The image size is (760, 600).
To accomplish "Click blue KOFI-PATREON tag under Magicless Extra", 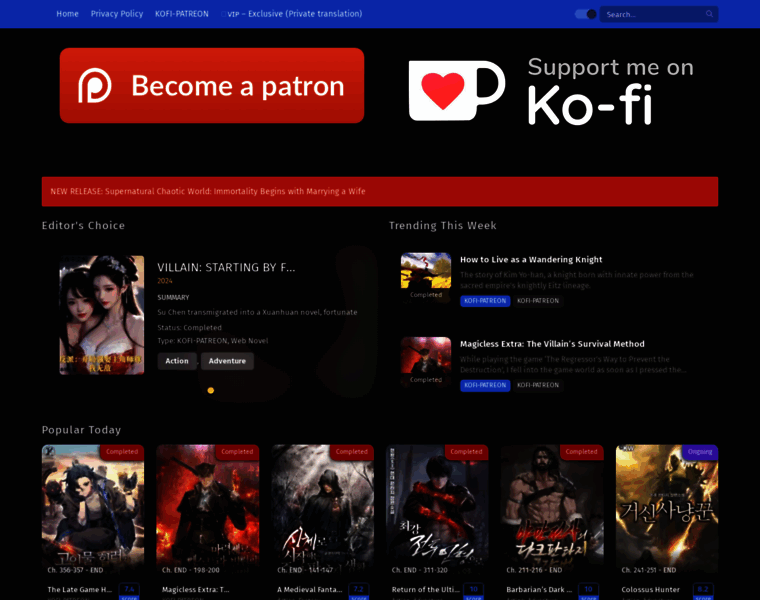I will pos(485,385).
